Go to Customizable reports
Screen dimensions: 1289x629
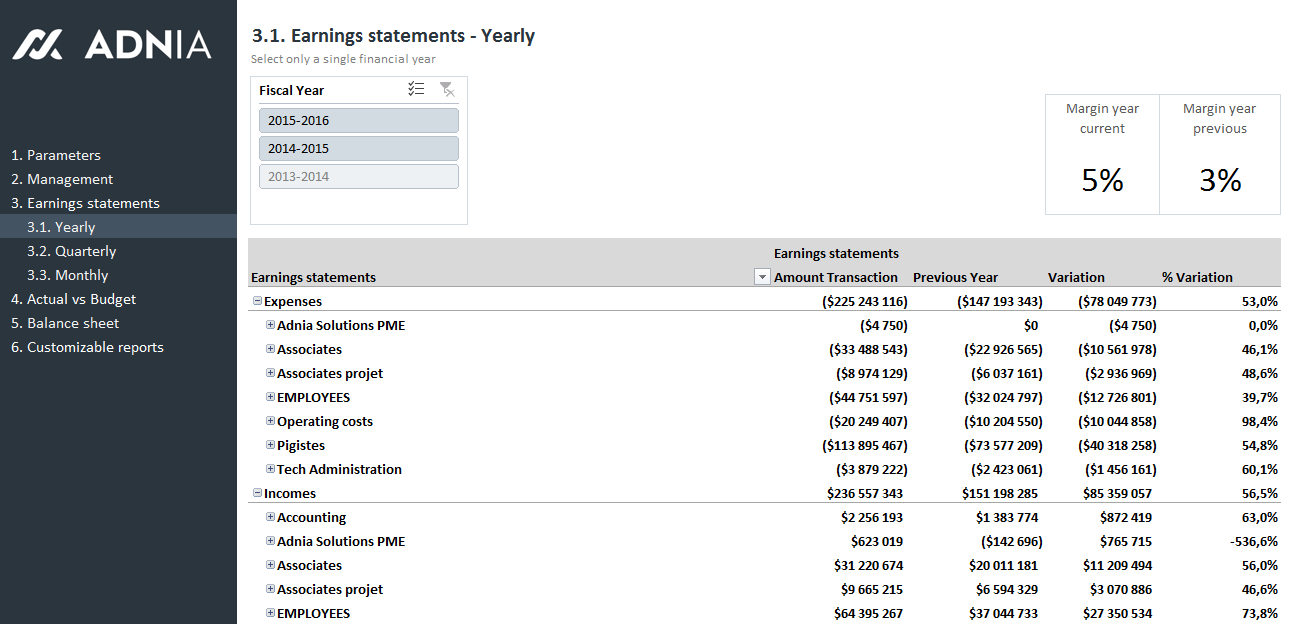tap(87, 347)
